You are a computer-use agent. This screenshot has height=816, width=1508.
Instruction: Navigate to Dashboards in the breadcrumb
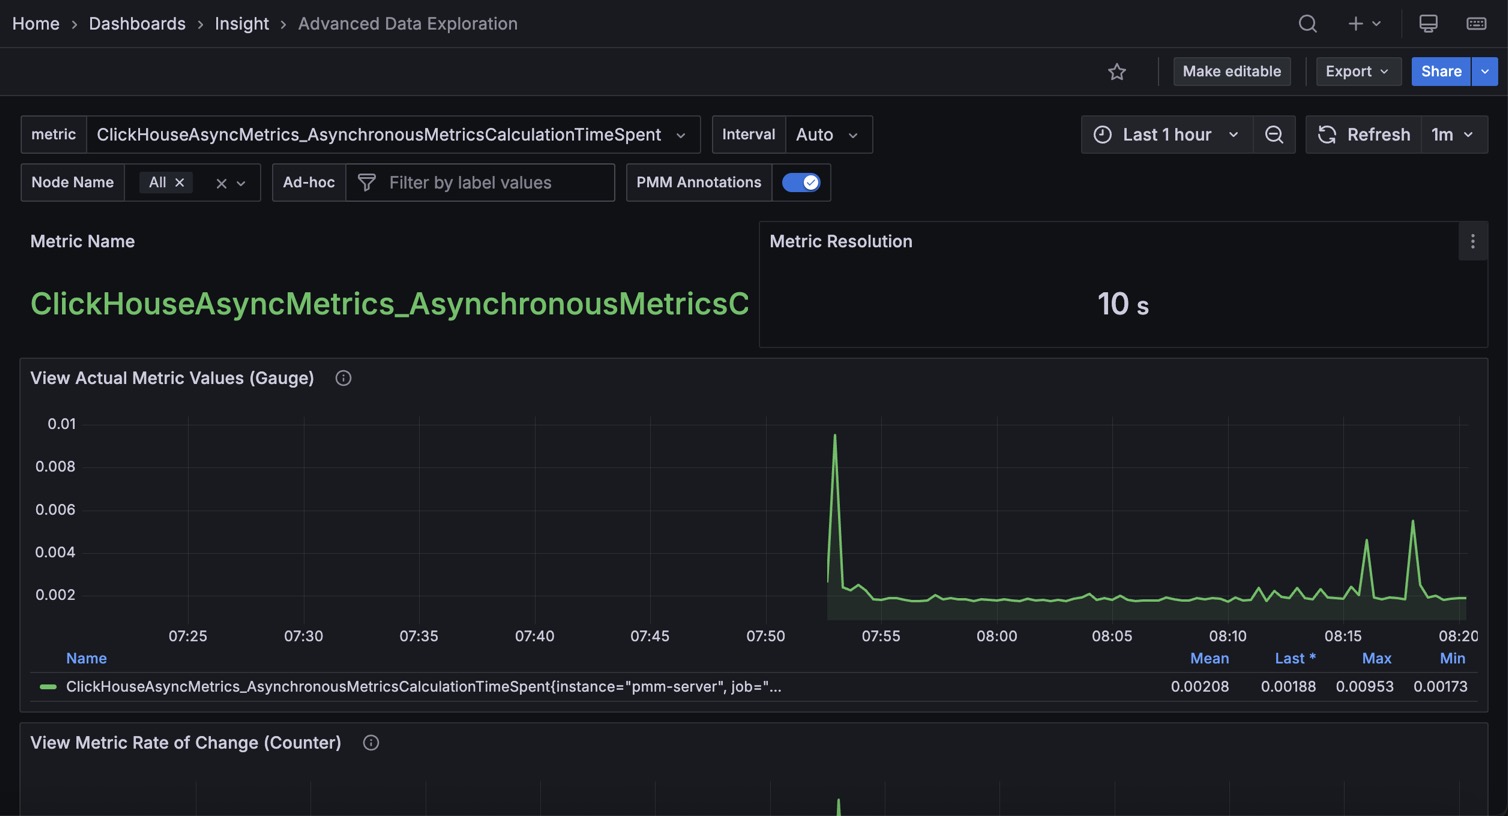(137, 23)
